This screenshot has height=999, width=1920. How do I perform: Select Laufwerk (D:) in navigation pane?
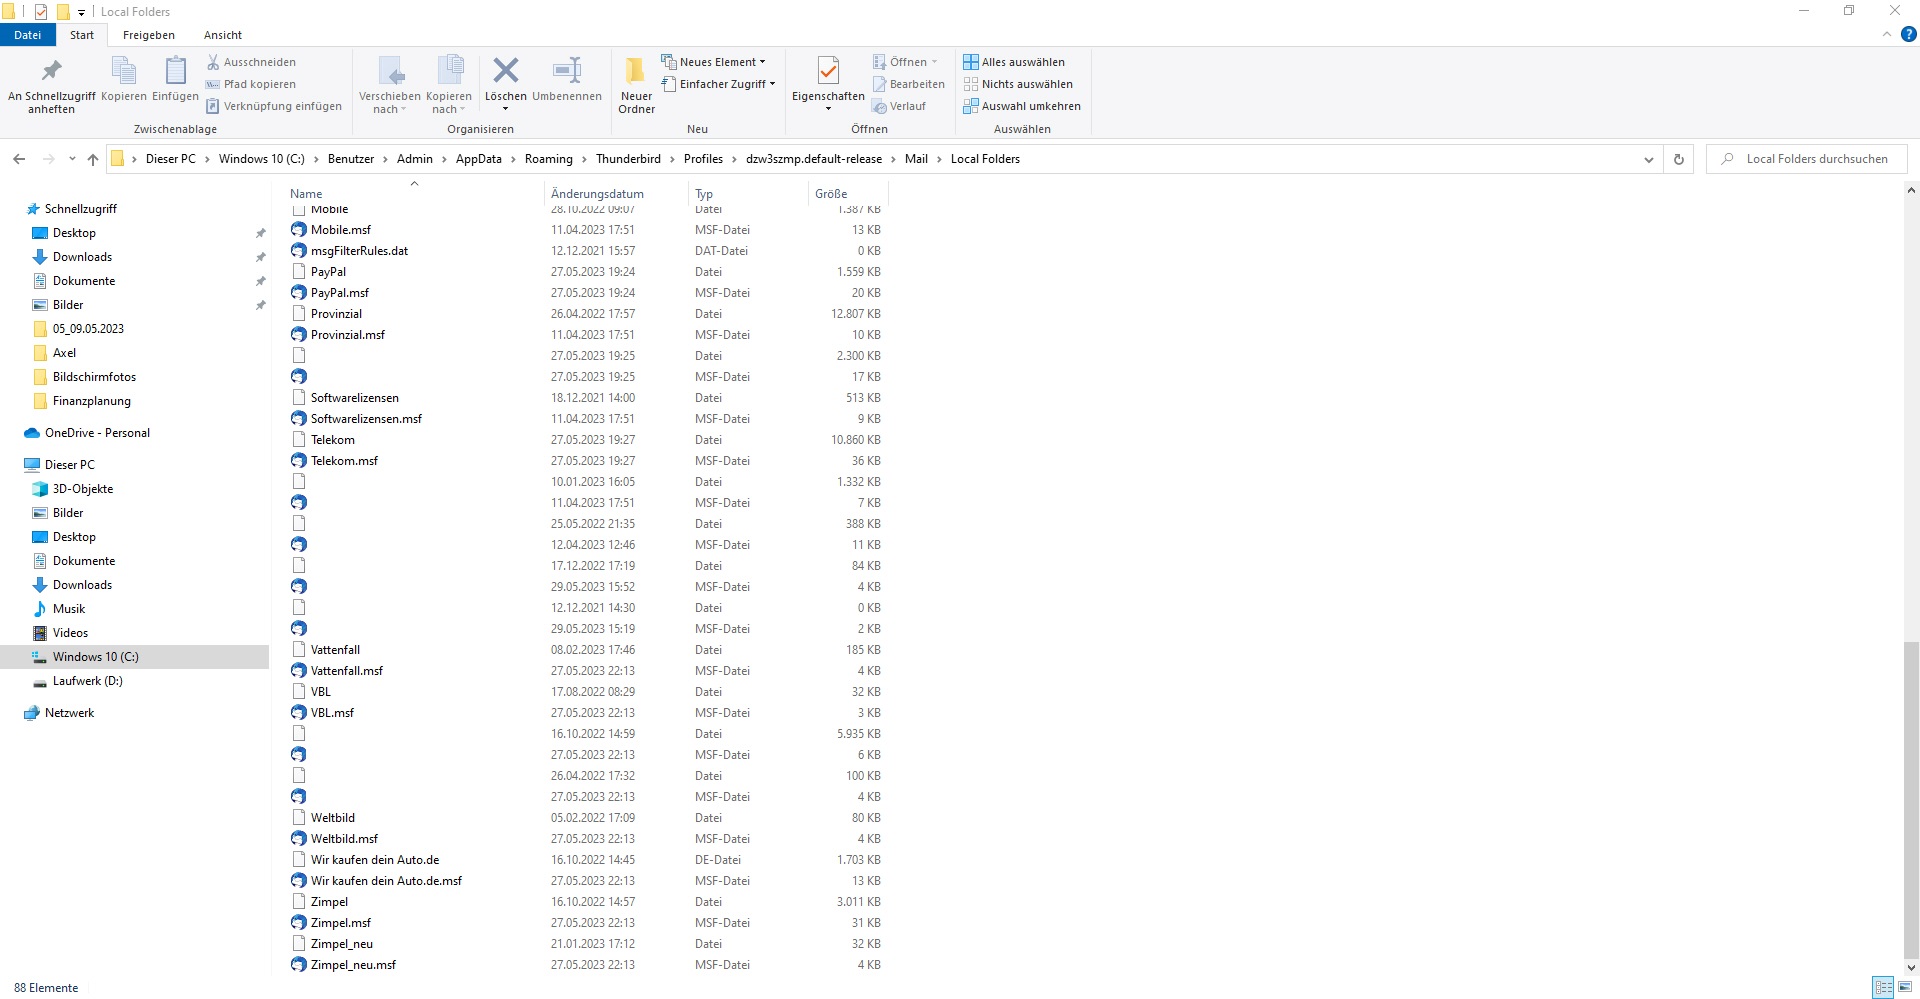(x=87, y=681)
